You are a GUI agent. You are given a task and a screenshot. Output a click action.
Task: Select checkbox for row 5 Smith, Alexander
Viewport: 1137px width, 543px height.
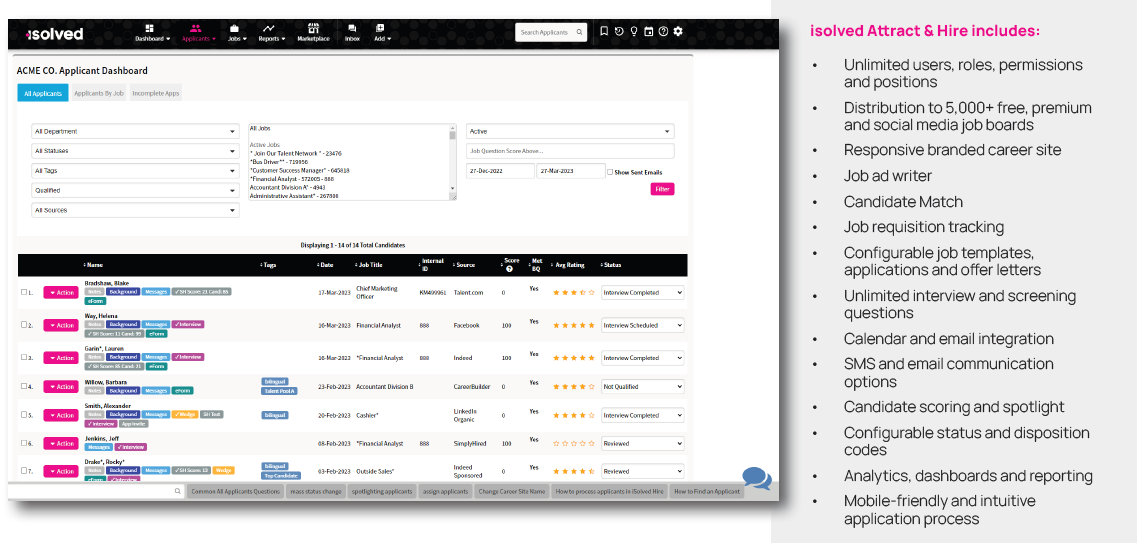[24, 415]
